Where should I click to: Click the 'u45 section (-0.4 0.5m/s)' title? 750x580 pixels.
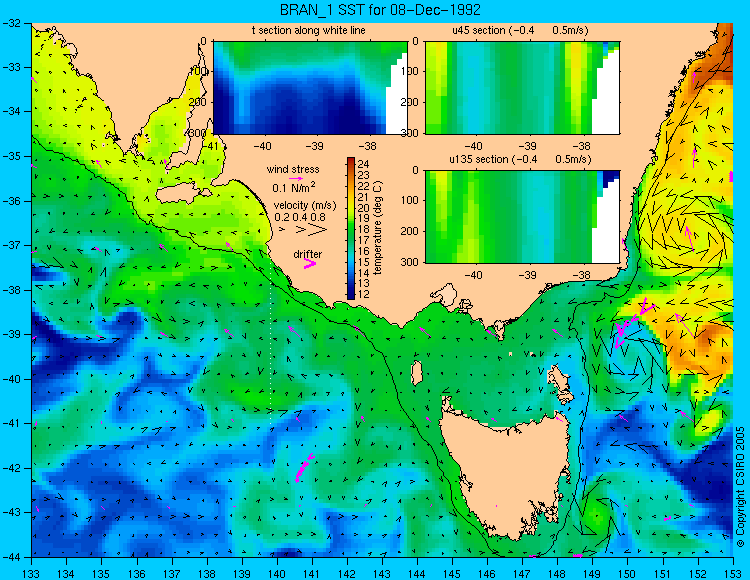(x=520, y=30)
